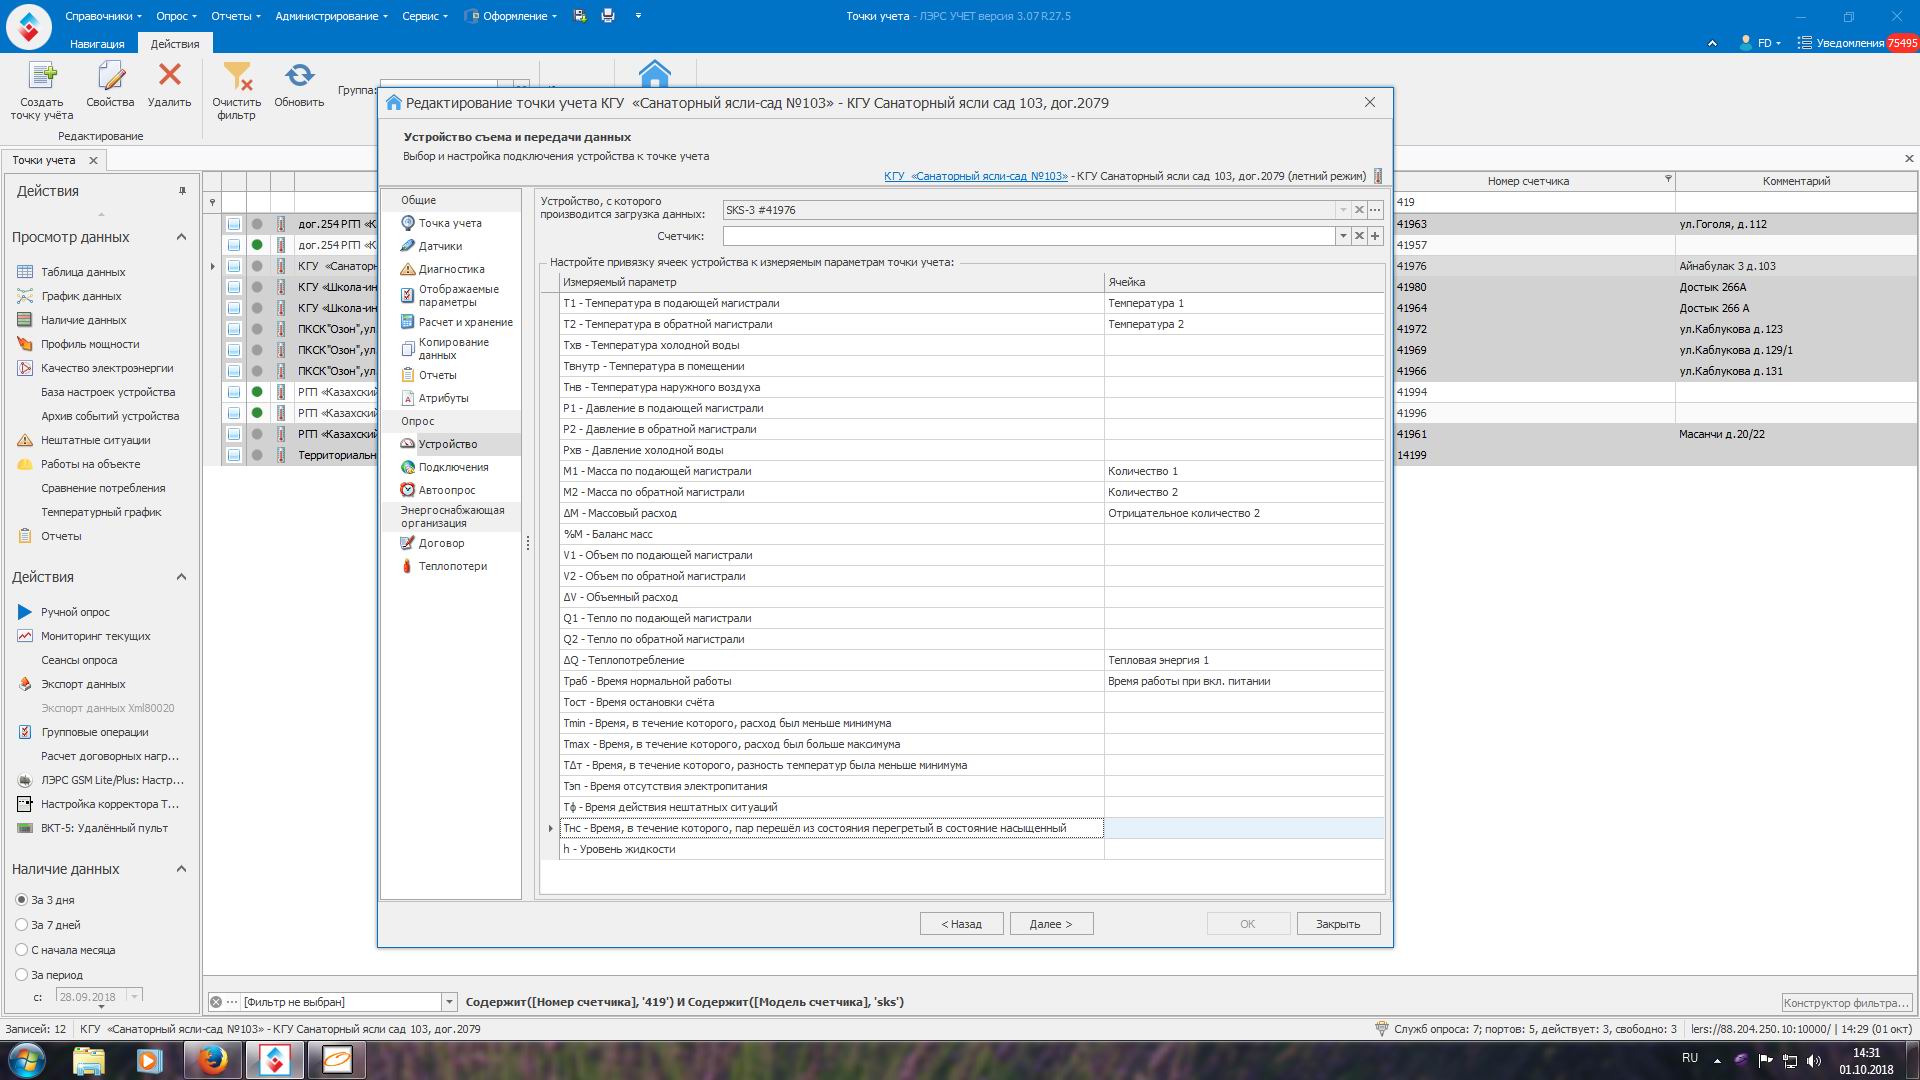
Task: Select С начала месяца radio button
Action: tap(21, 950)
